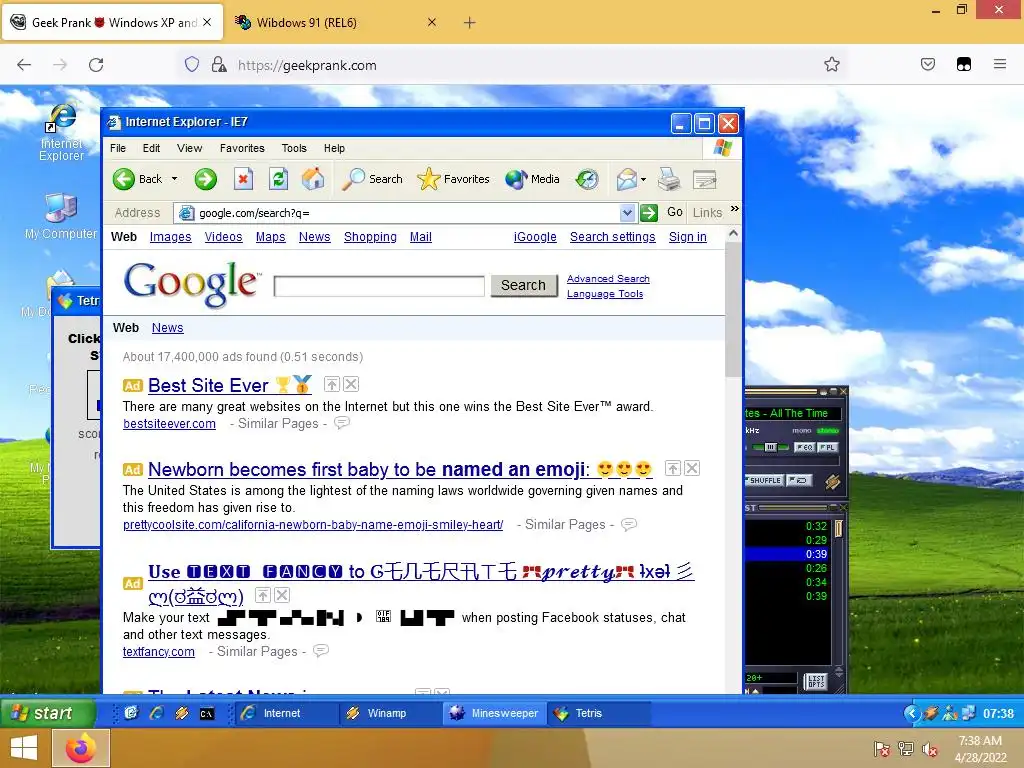
Task: Focus the Google search input field
Action: [x=379, y=286]
